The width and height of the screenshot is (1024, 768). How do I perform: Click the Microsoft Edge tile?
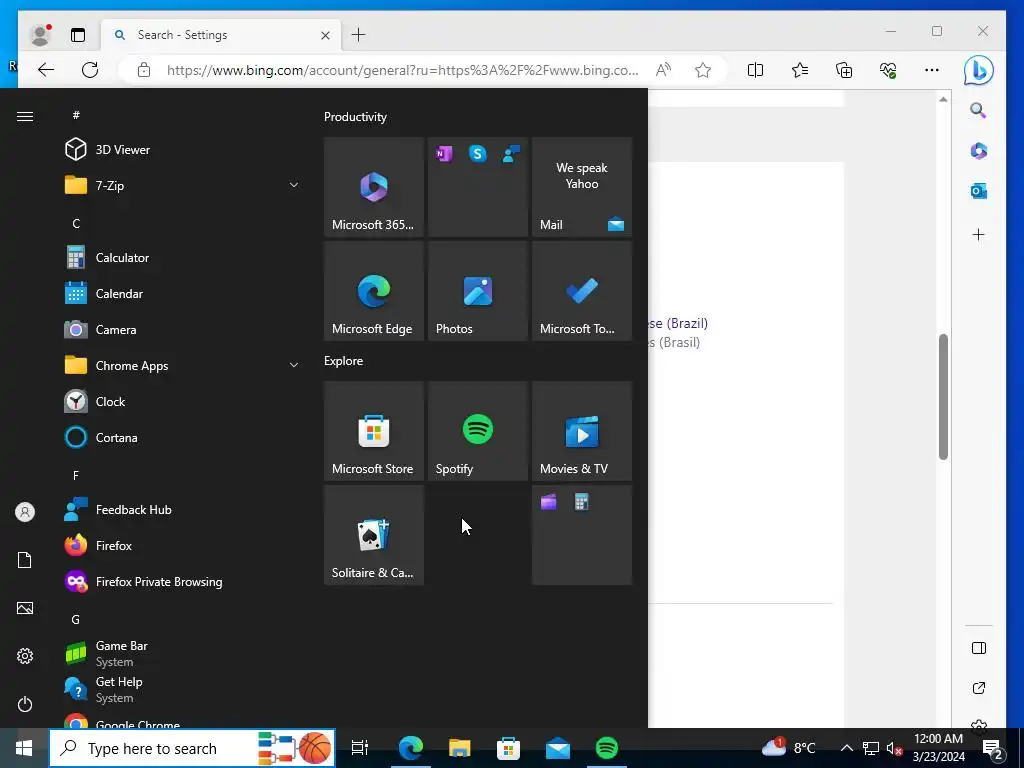click(x=374, y=291)
